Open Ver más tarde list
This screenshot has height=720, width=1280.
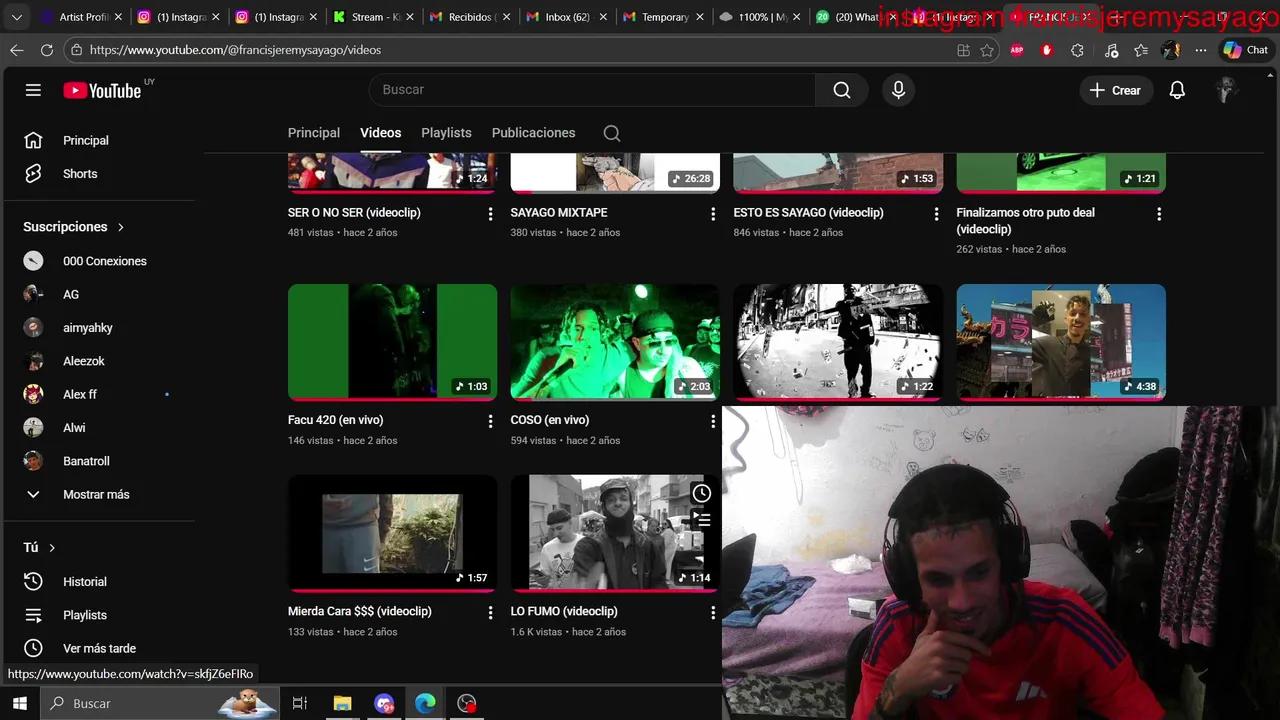click(x=100, y=648)
